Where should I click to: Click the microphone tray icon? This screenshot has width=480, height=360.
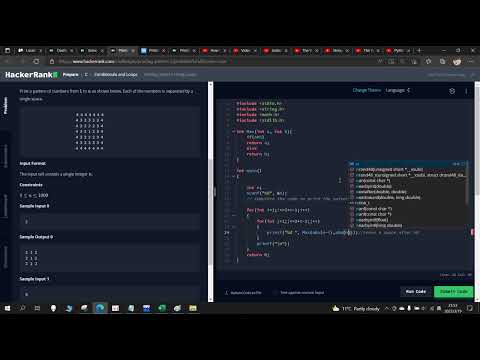409,308
